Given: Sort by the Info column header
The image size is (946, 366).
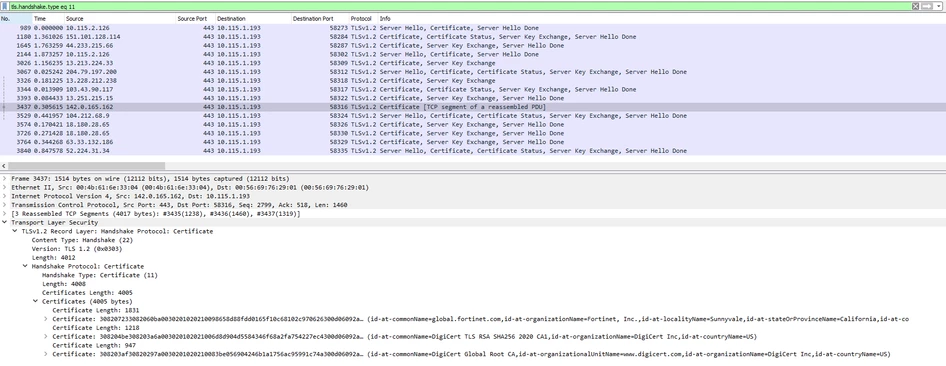Looking at the screenshot, I should (x=661, y=19).
